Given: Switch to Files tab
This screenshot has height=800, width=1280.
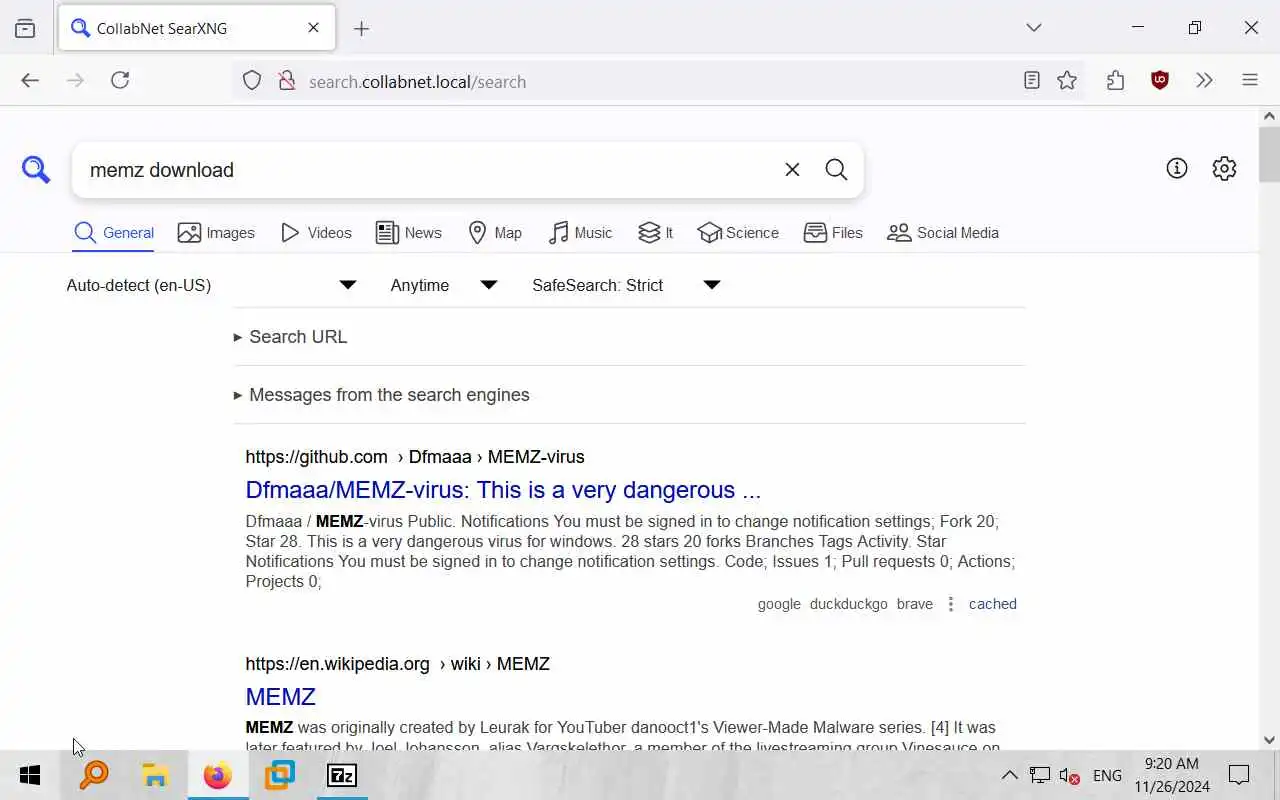Looking at the screenshot, I should coord(833,233).
